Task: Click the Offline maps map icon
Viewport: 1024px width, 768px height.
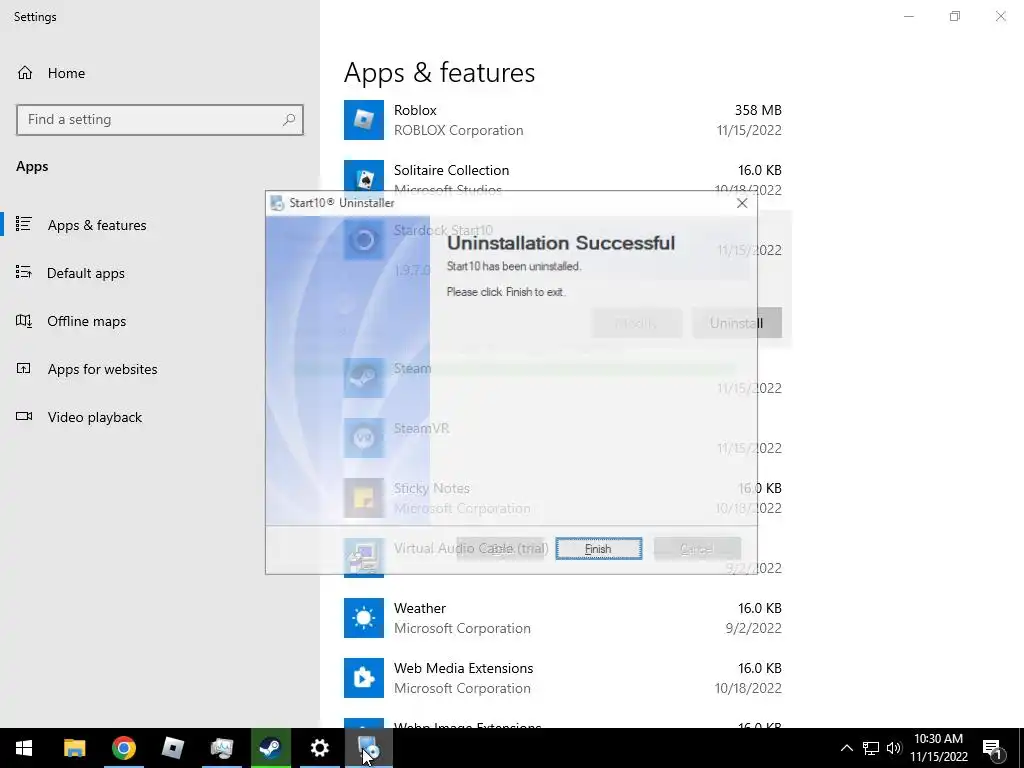Action: point(24,321)
